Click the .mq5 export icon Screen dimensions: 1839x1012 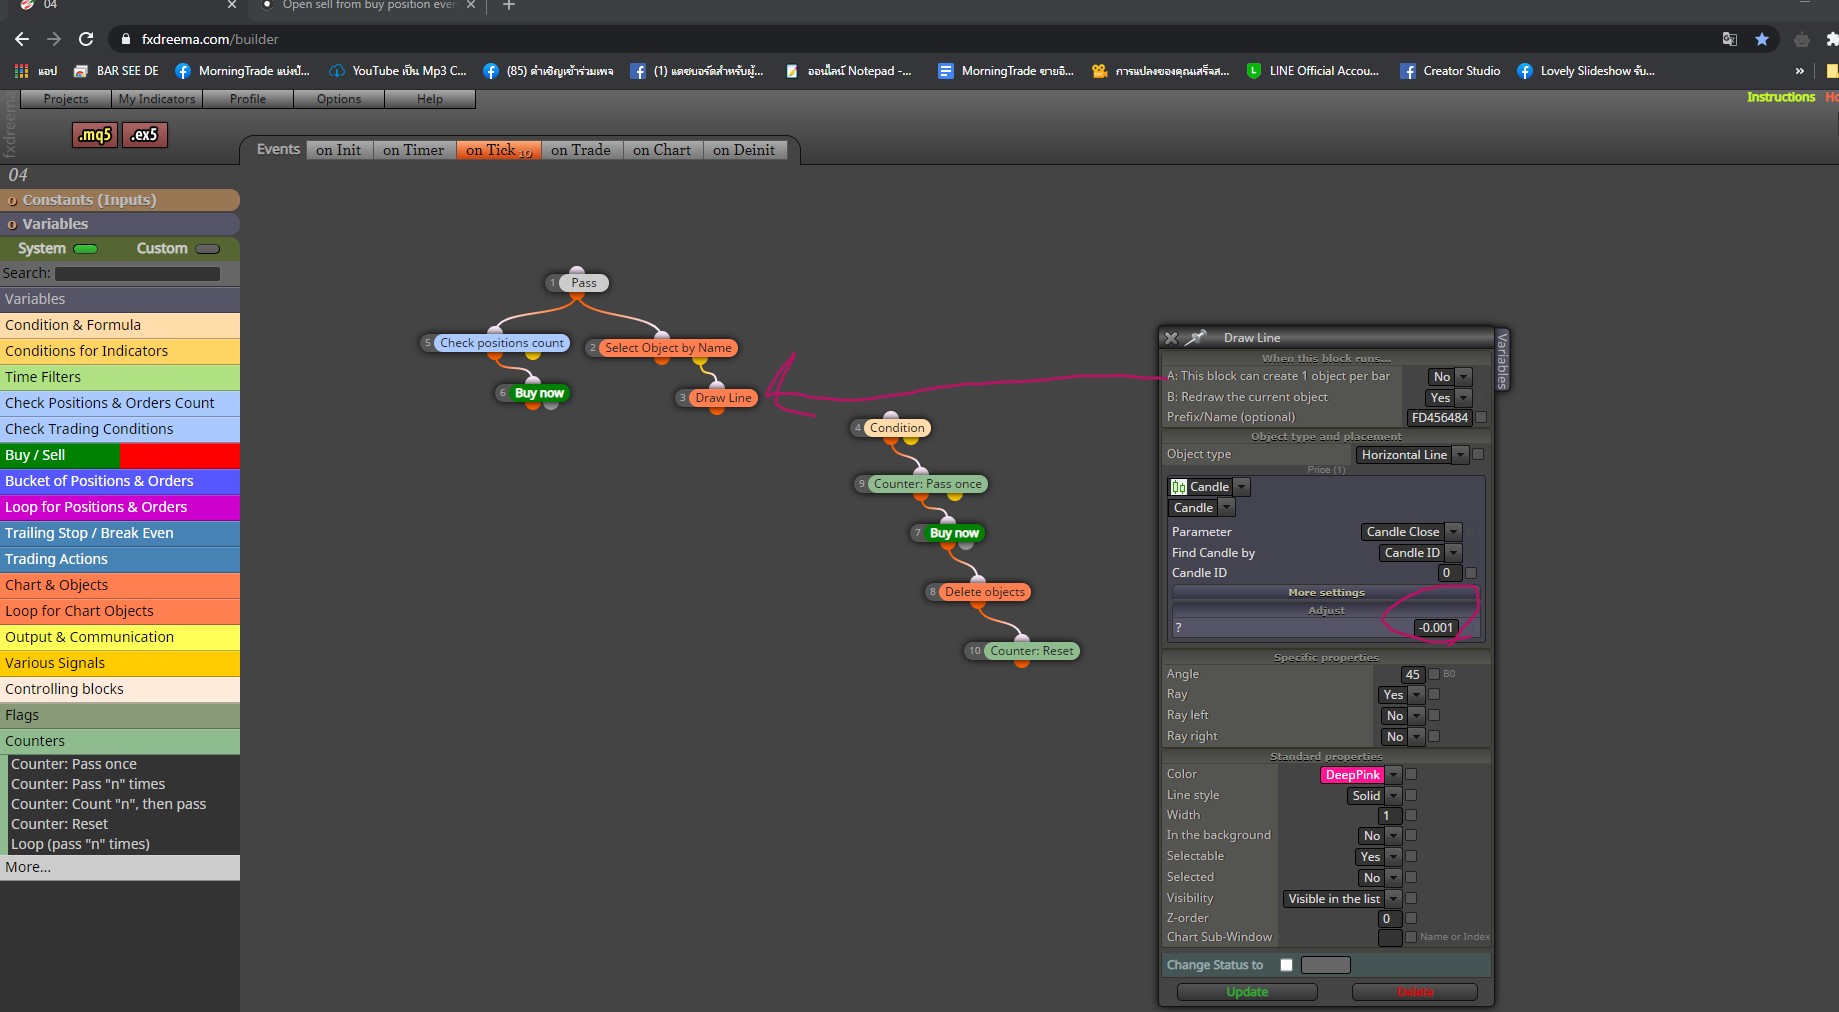[95, 135]
